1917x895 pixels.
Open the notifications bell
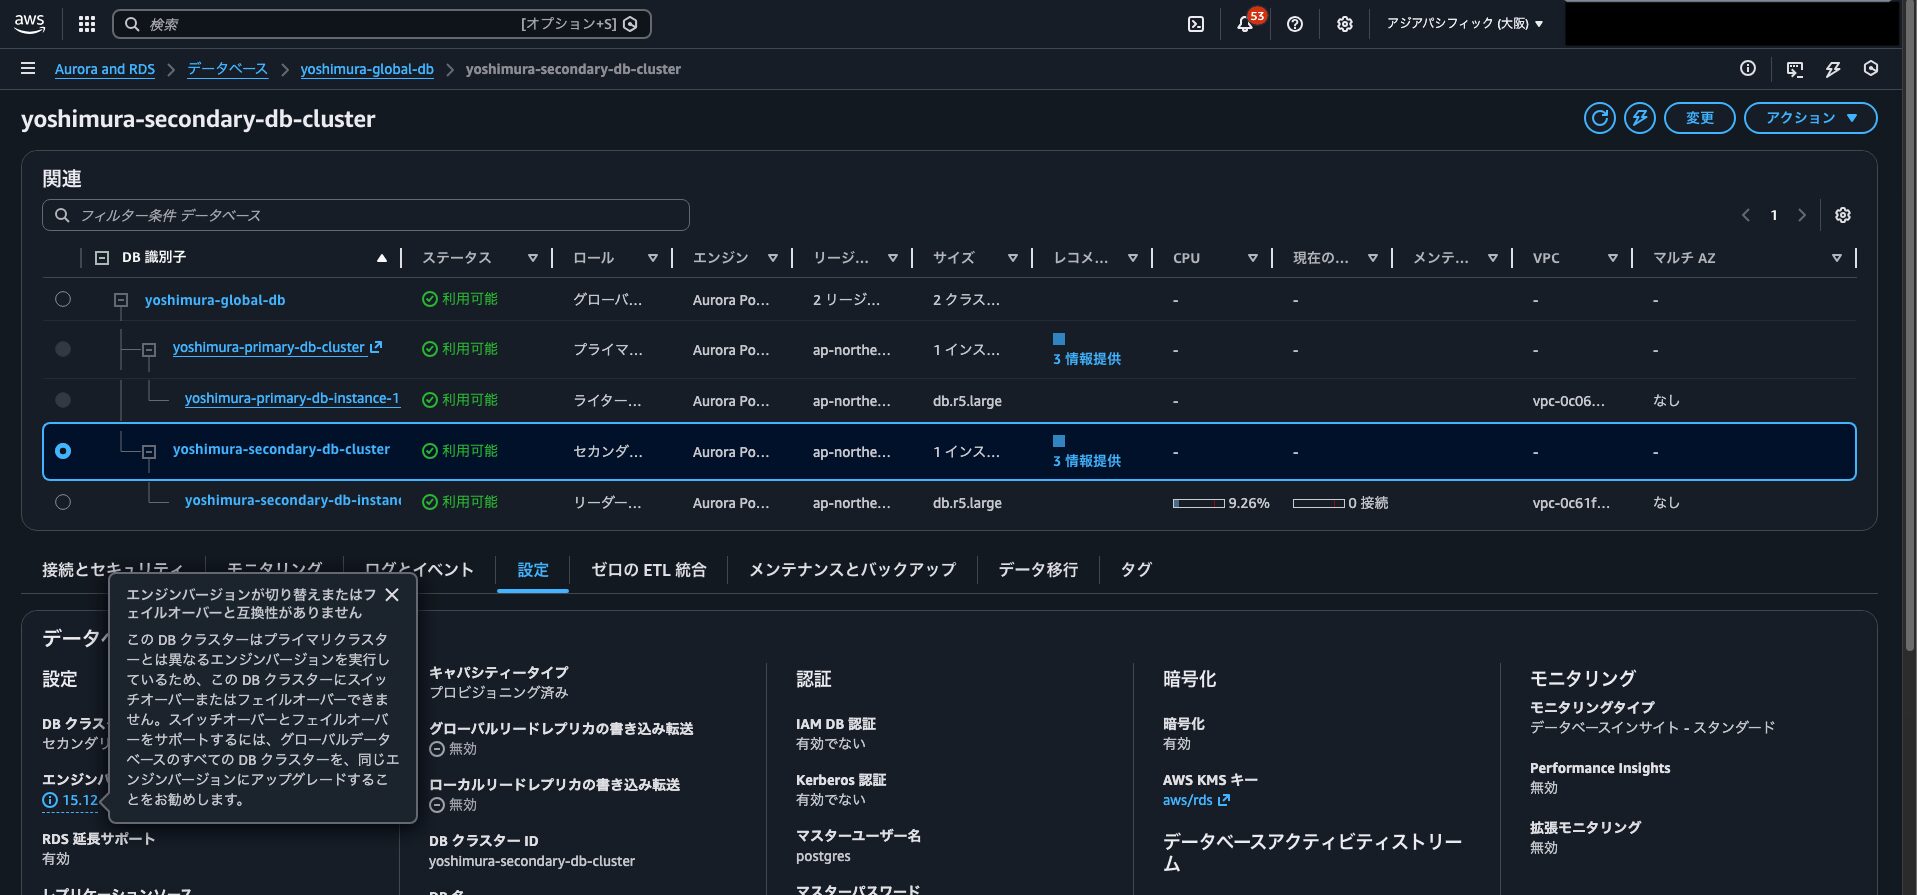[x=1245, y=24]
